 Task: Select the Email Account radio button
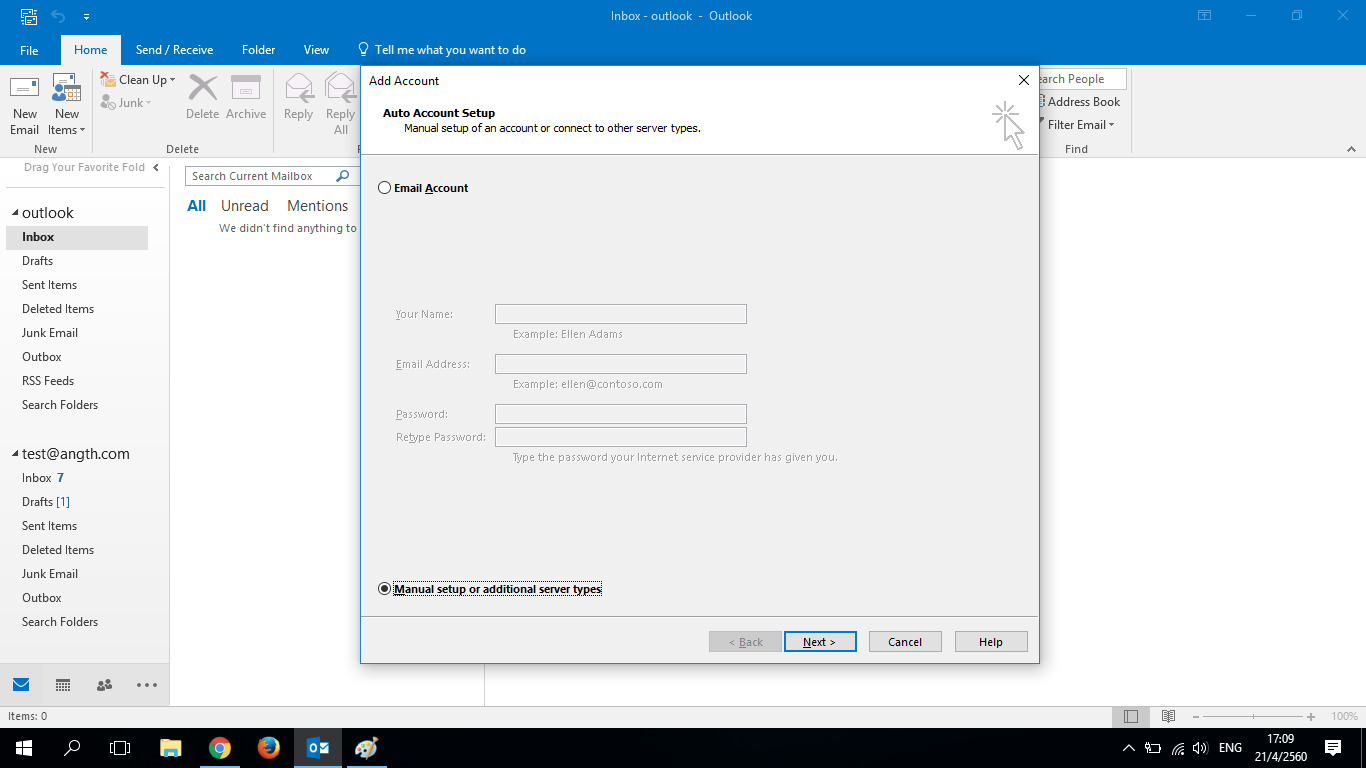coord(385,188)
